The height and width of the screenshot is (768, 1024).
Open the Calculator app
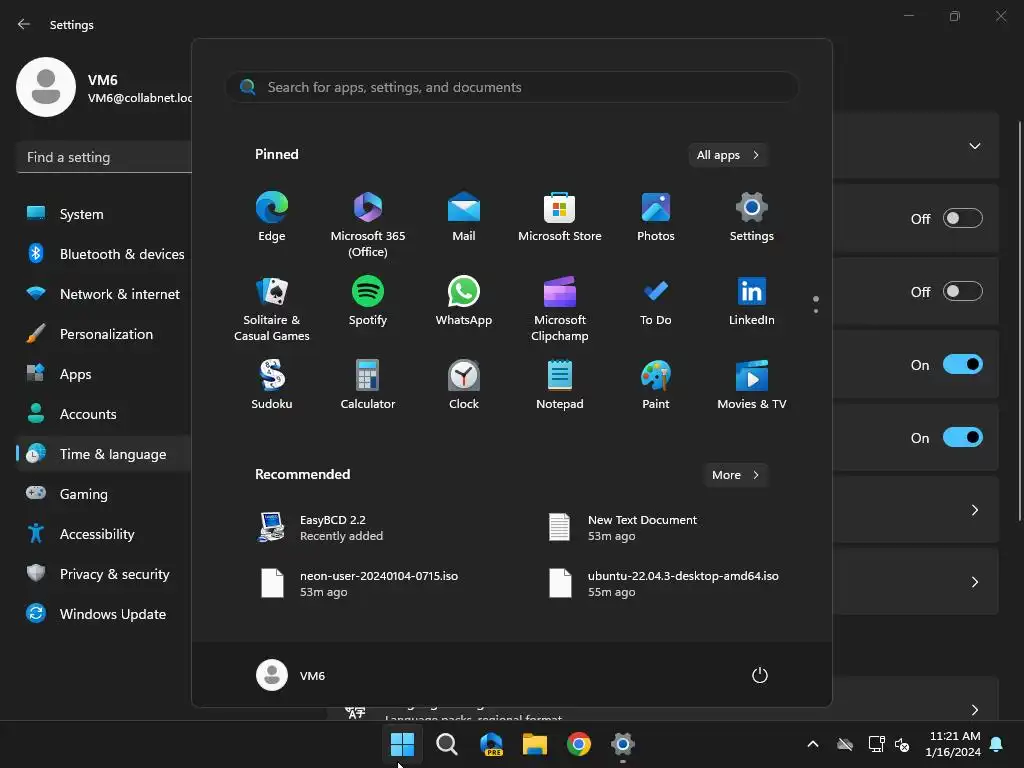(368, 385)
